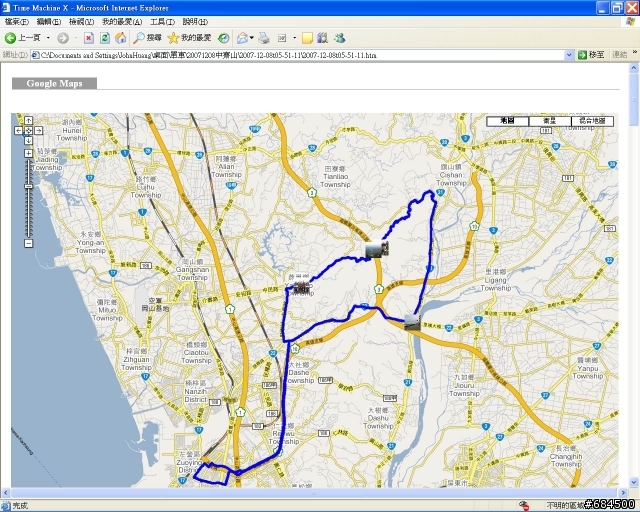Open the 編輯(E) menu
The width and height of the screenshot is (640, 512).
[49, 22]
